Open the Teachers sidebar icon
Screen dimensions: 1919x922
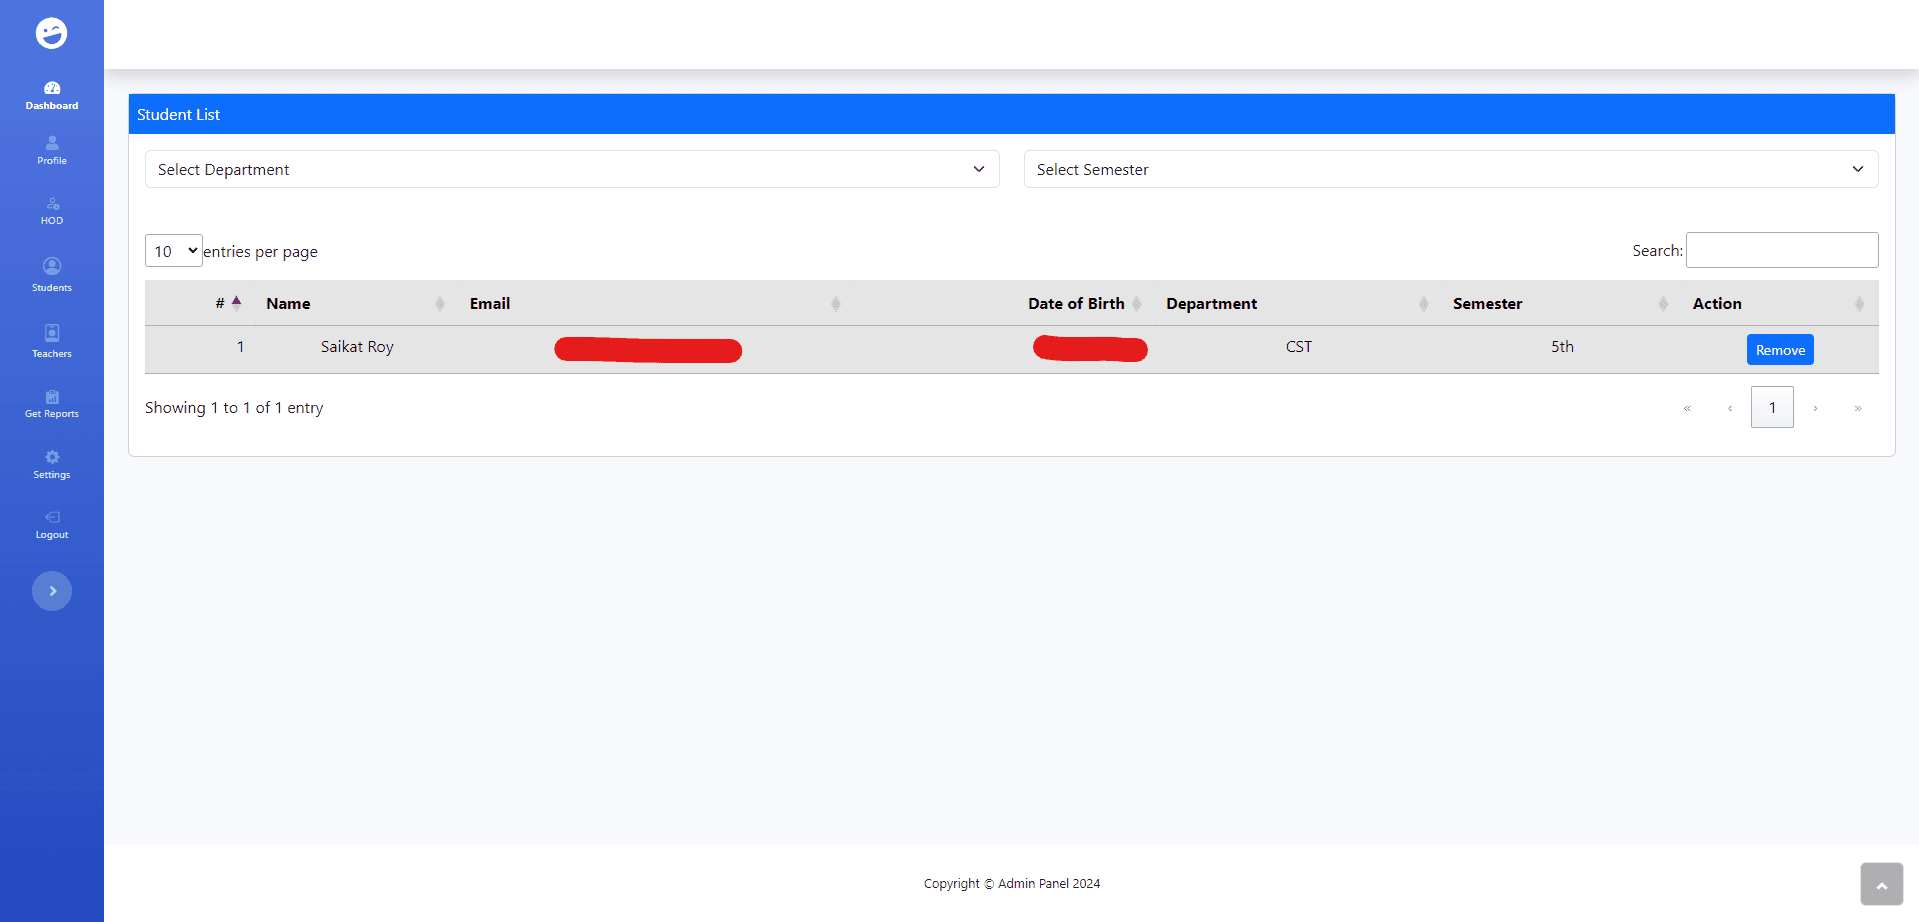click(x=52, y=333)
